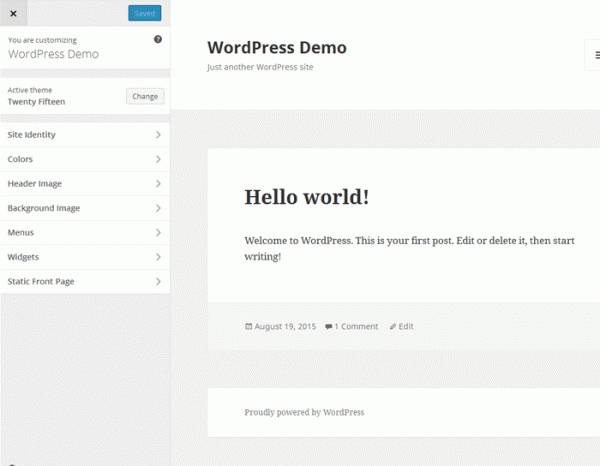Click the August 19, 2015 date link
The height and width of the screenshot is (466, 600).
pyautogui.click(x=285, y=326)
